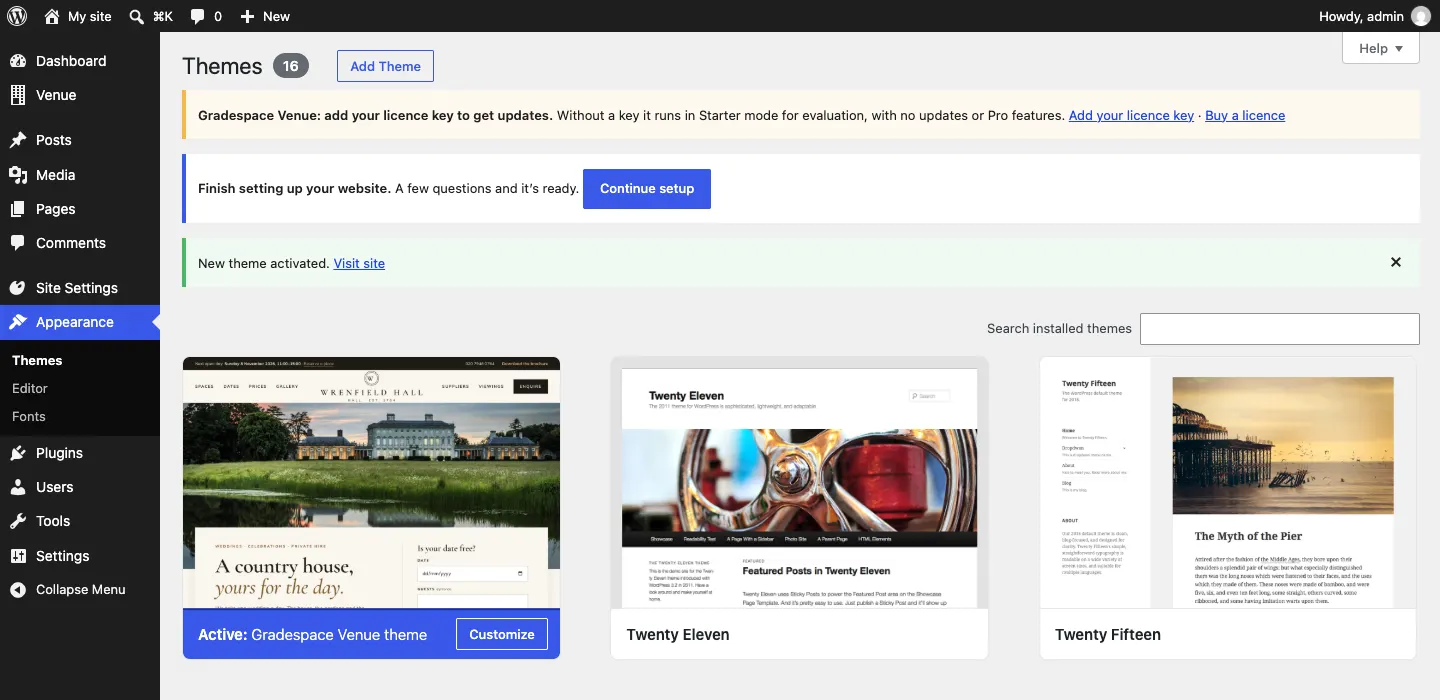Image resolution: width=1440 pixels, height=700 pixels.
Task: Select the Appearance menu item
Action: [x=80, y=322]
